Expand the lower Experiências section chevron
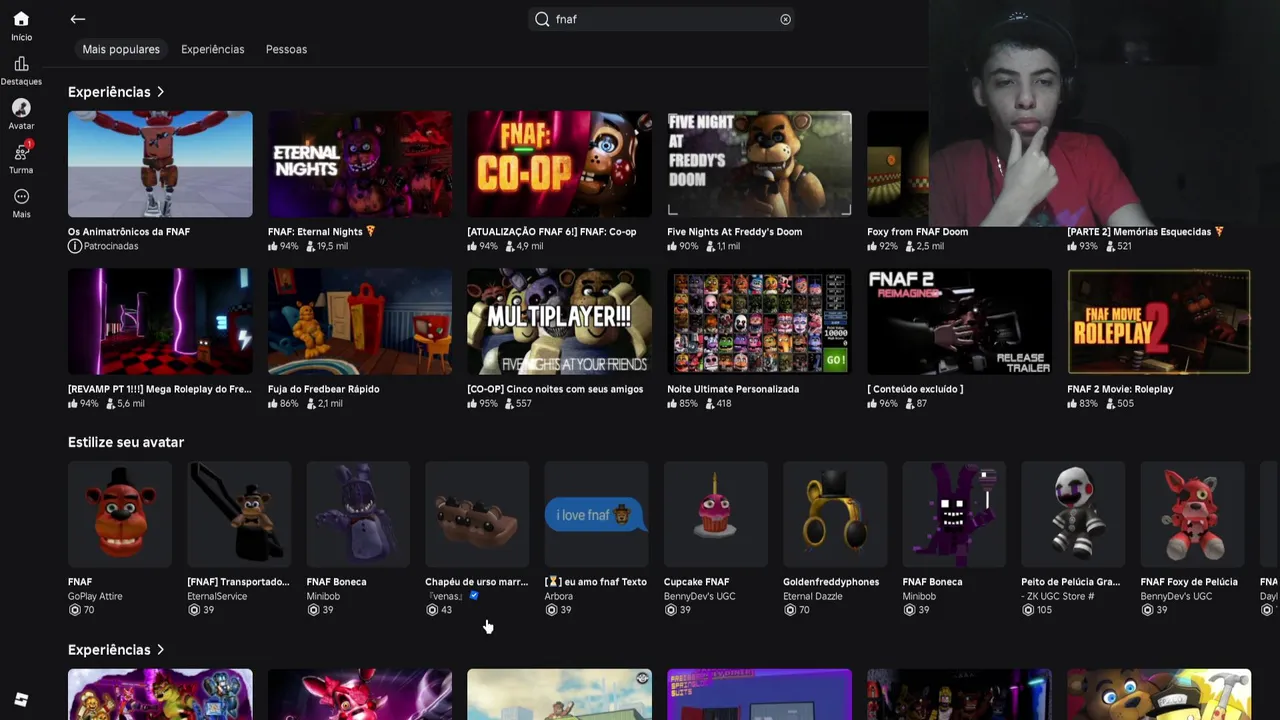1280x720 pixels. [160, 650]
